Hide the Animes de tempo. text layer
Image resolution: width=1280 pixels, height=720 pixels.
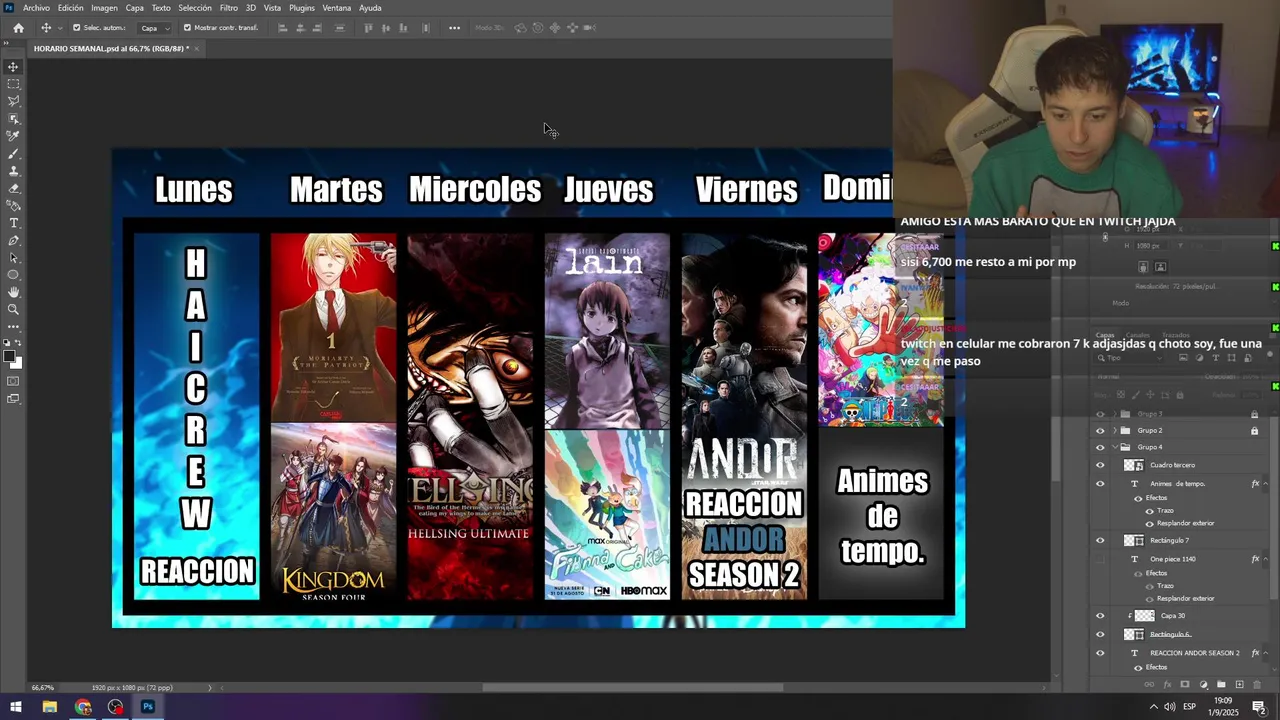point(1100,484)
